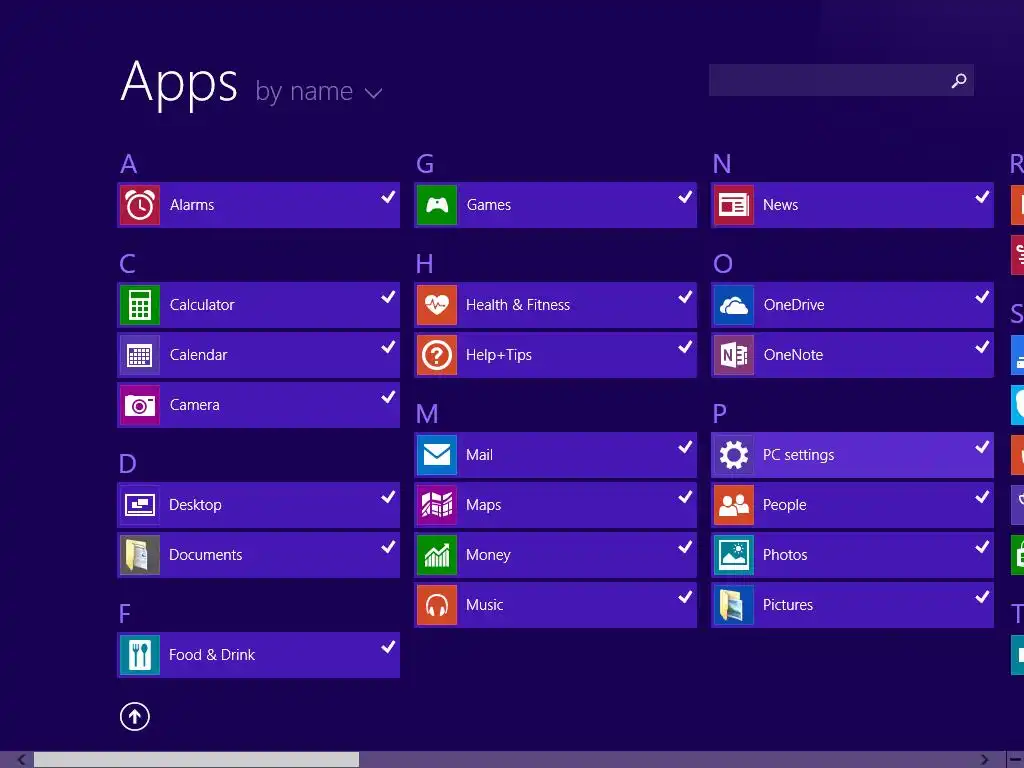Image resolution: width=1024 pixels, height=768 pixels.
Task: Click the scrollbar left arrow
Action: click(x=21, y=760)
